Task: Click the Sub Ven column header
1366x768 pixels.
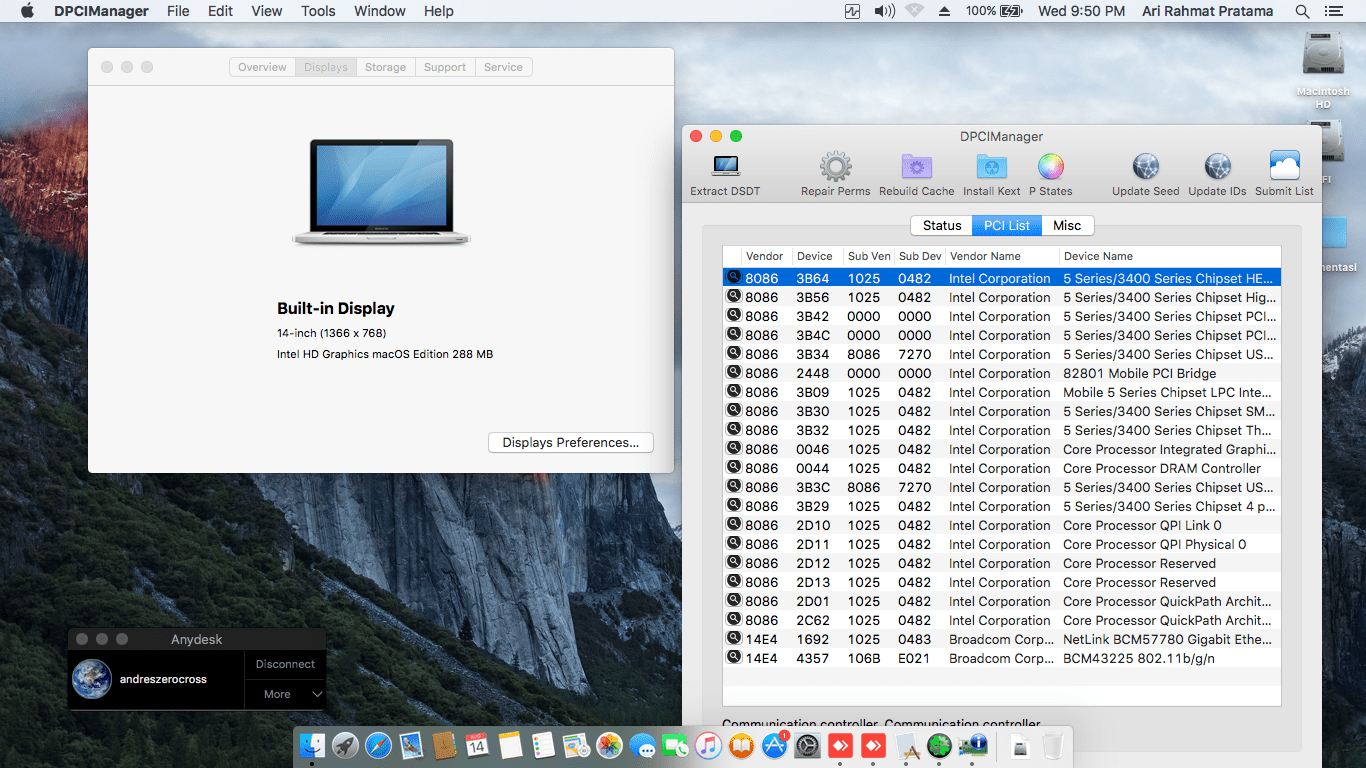Action: pos(868,256)
